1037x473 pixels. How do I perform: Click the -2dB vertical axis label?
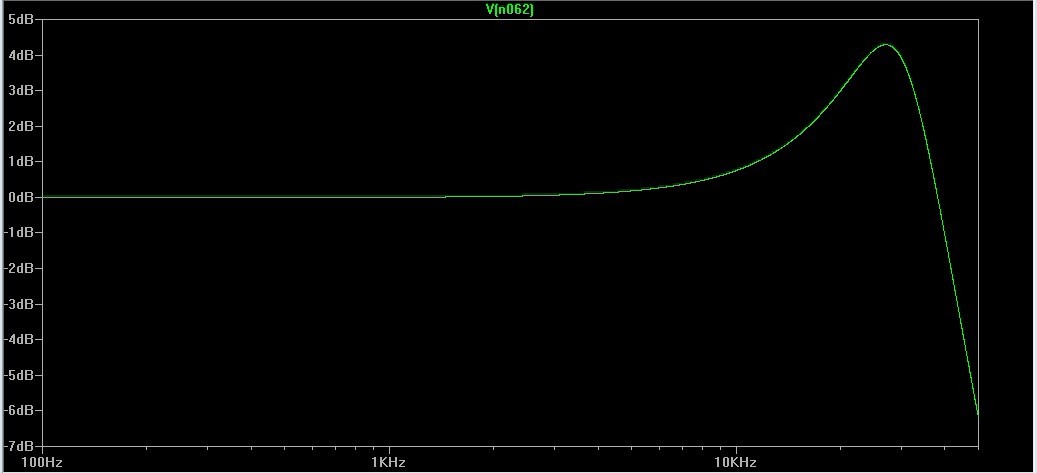coord(18,269)
